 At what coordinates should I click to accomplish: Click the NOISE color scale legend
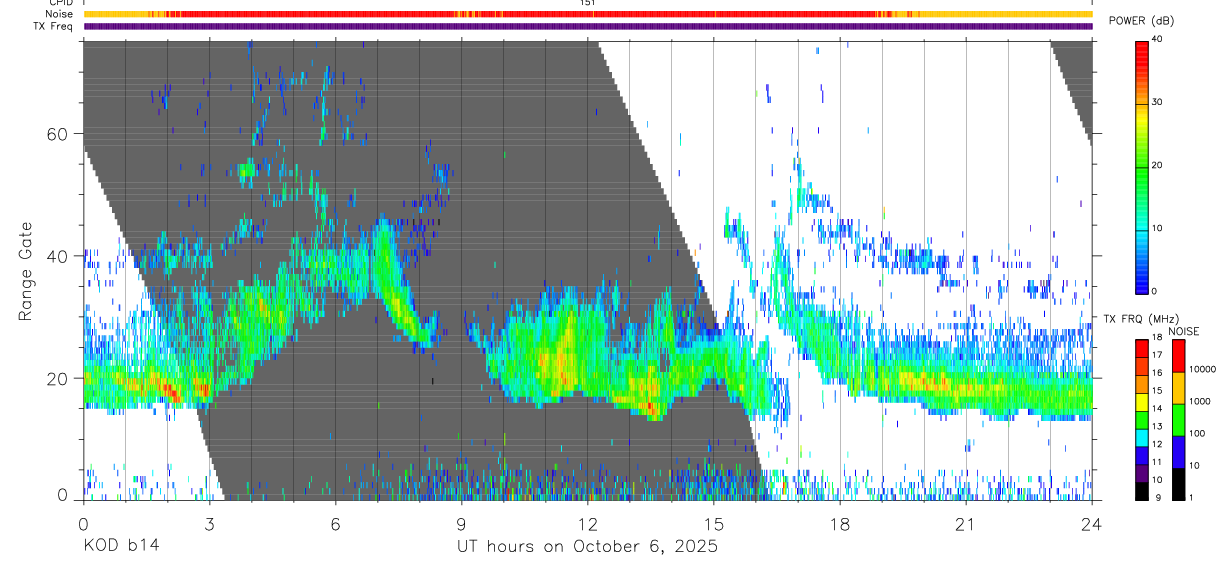(1178, 419)
